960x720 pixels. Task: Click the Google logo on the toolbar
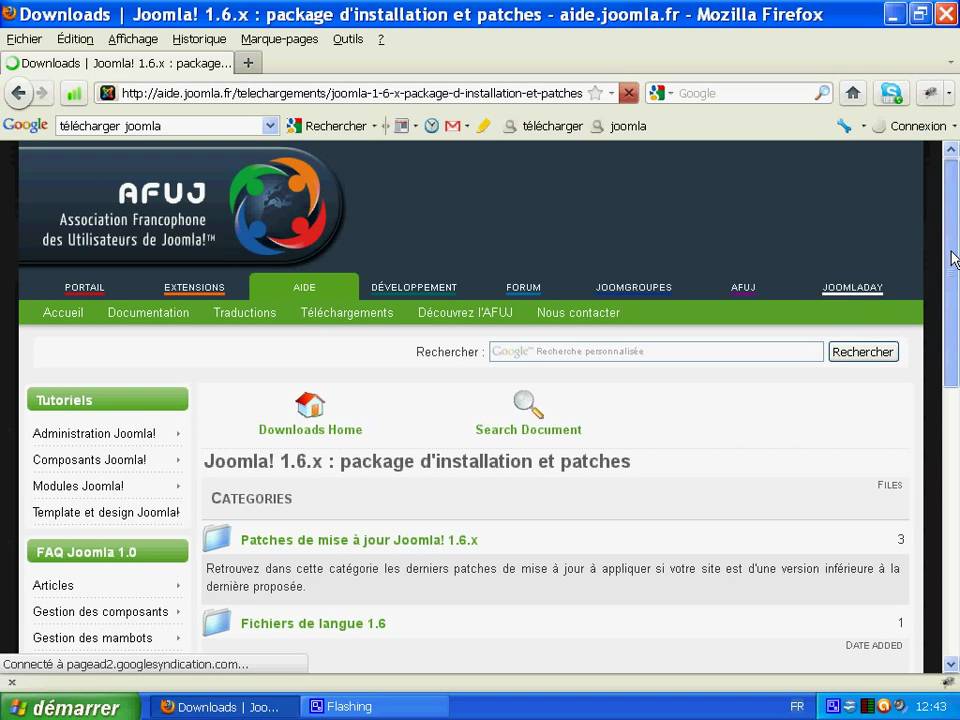coord(25,125)
